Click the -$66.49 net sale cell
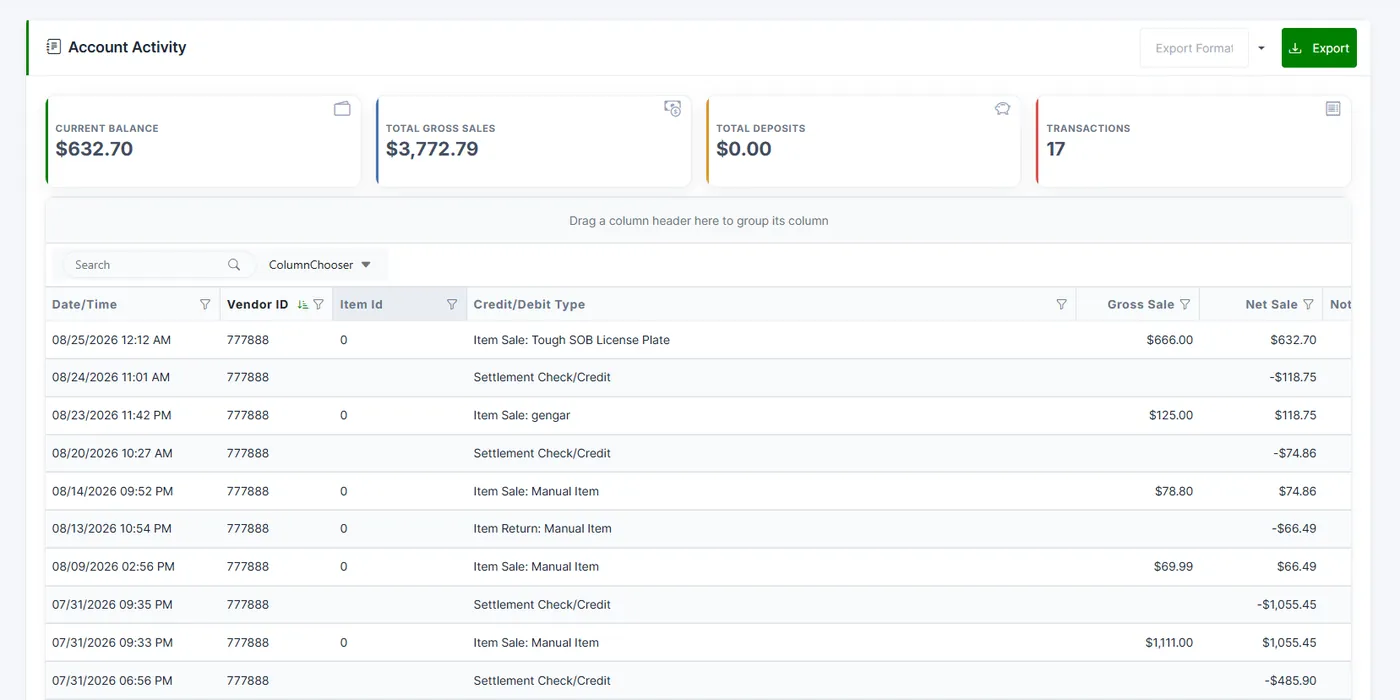The width and height of the screenshot is (1400, 700). [1261, 528]
